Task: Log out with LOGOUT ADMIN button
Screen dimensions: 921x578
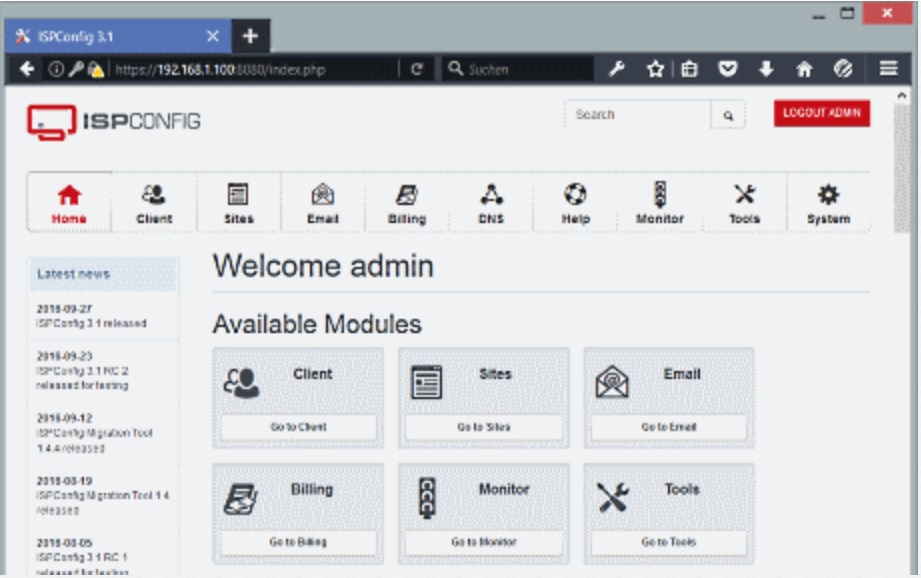Action: (x=822, y=113)
